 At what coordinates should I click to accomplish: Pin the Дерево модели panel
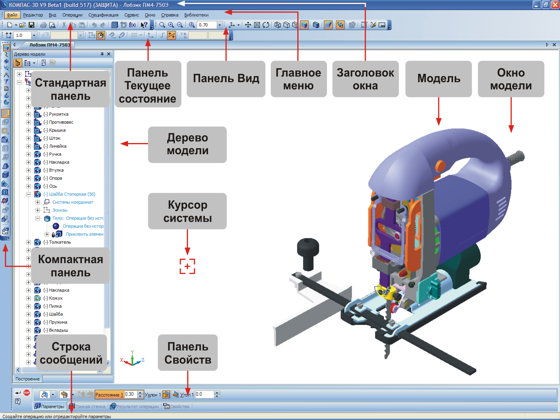coord(102,54)
